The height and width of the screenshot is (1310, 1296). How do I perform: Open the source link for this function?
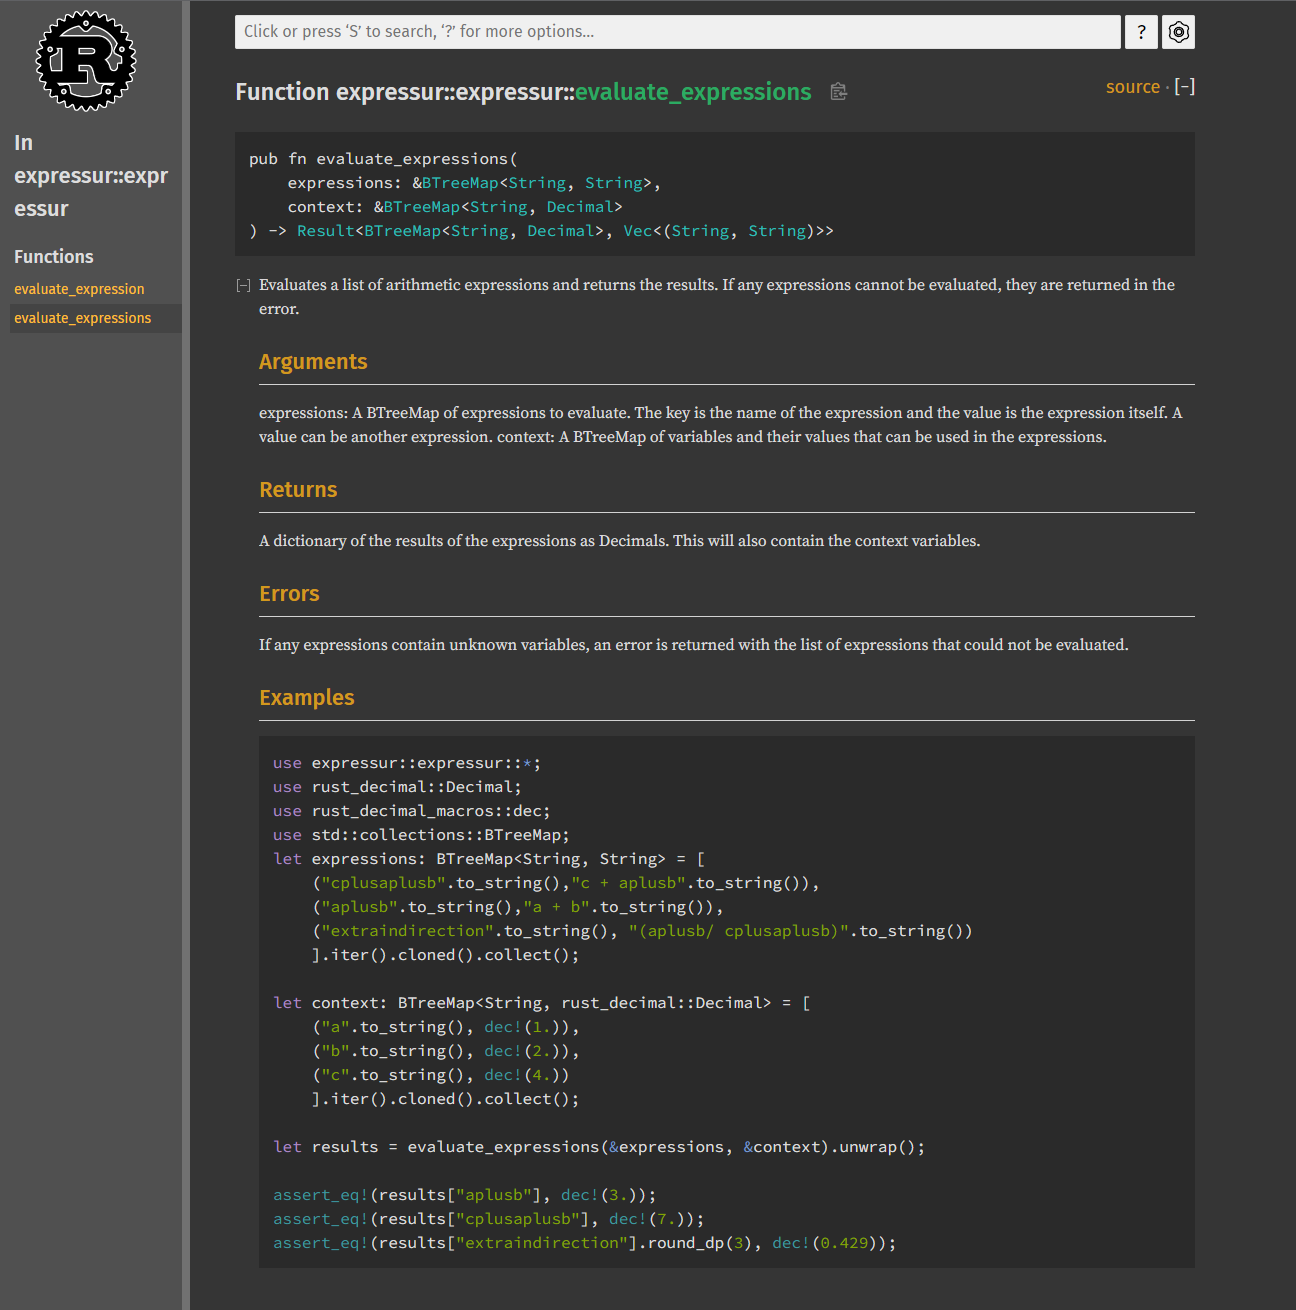point(1132,87)
